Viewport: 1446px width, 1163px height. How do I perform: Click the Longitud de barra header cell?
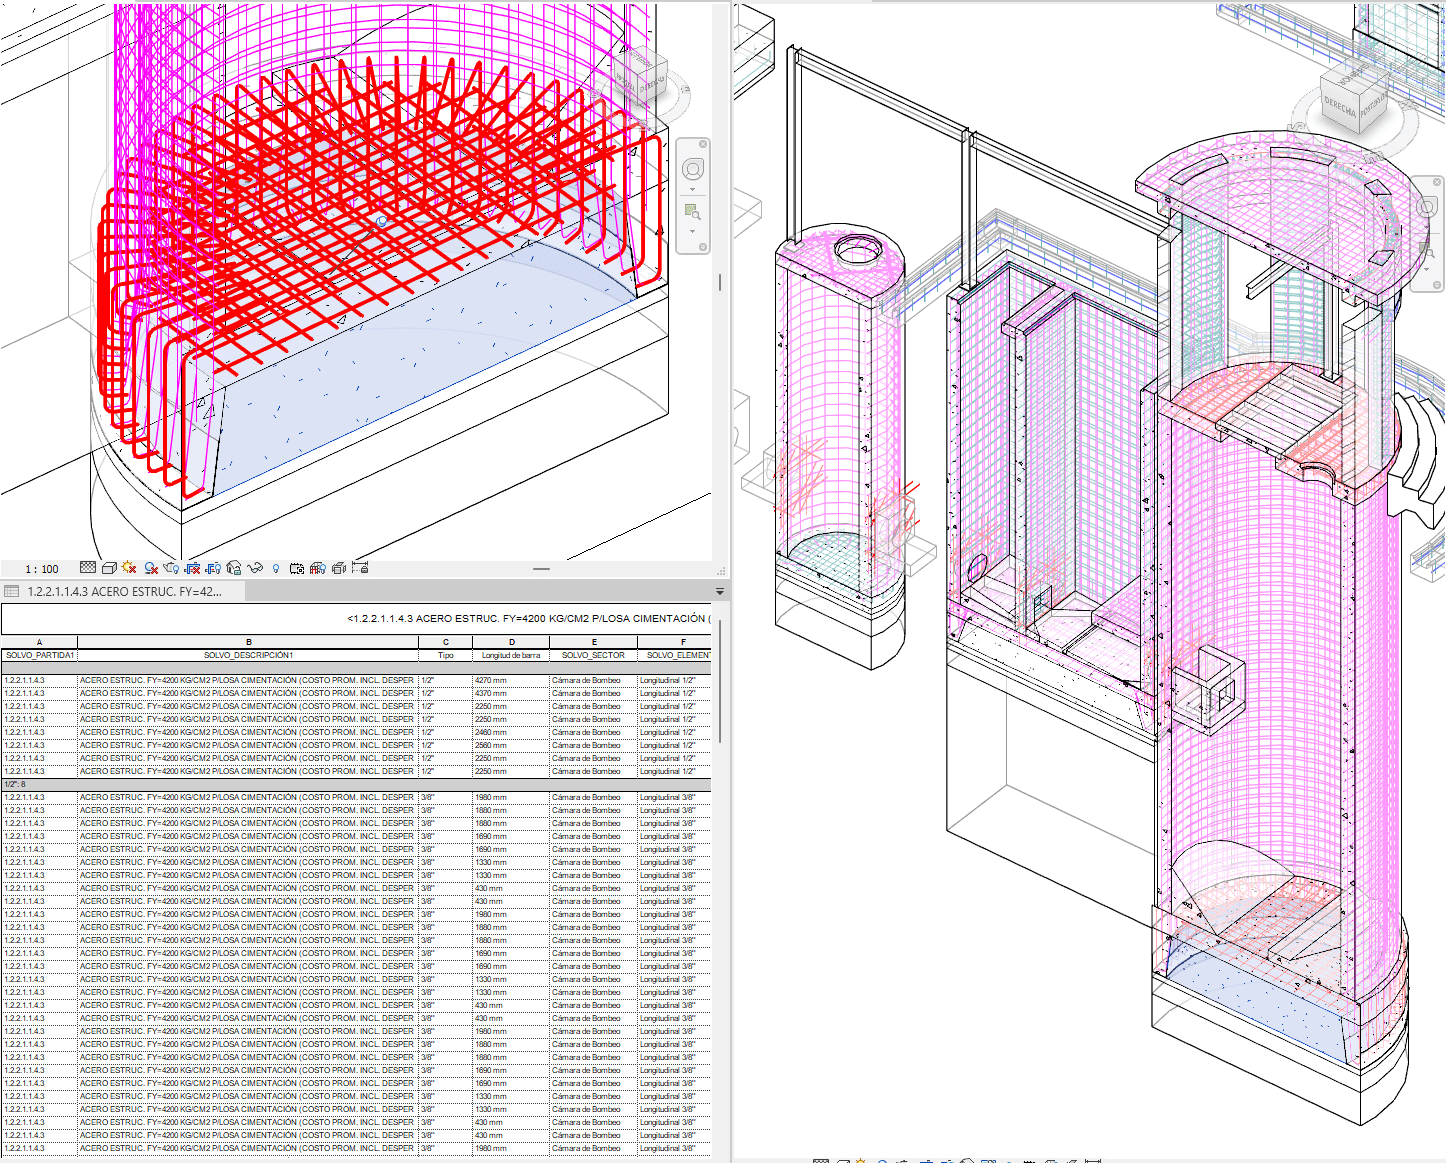coord(511,655)
